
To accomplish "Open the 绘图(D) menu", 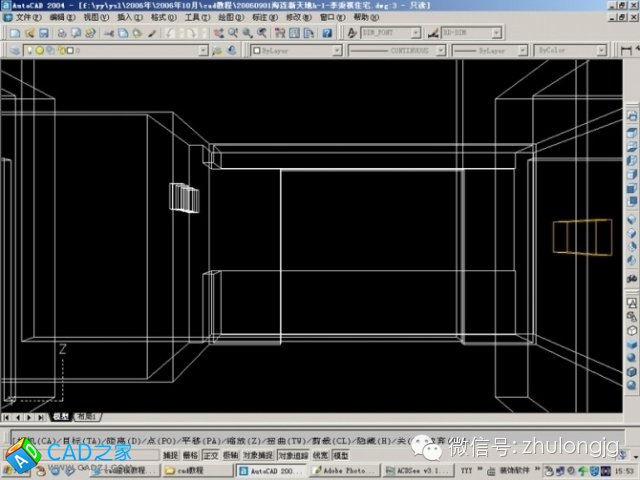I will (230, 18).
